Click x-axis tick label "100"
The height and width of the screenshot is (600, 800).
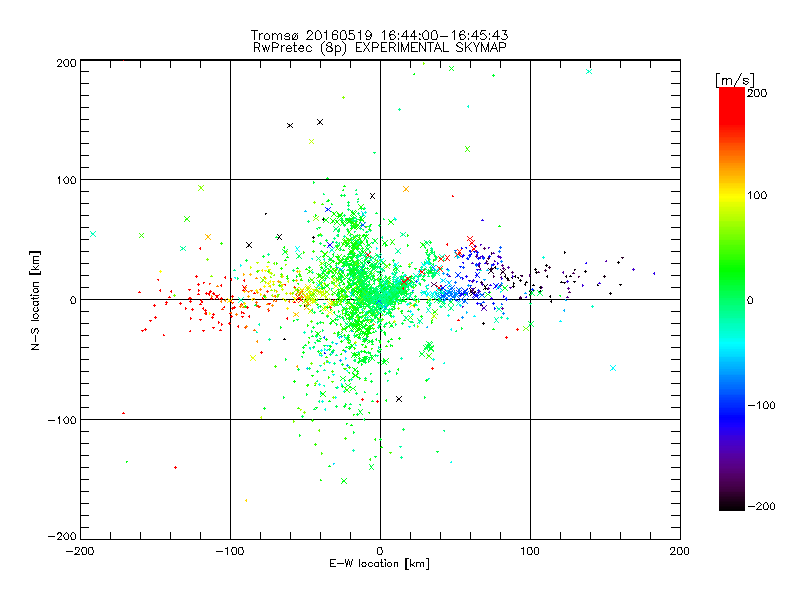point(530,552)
